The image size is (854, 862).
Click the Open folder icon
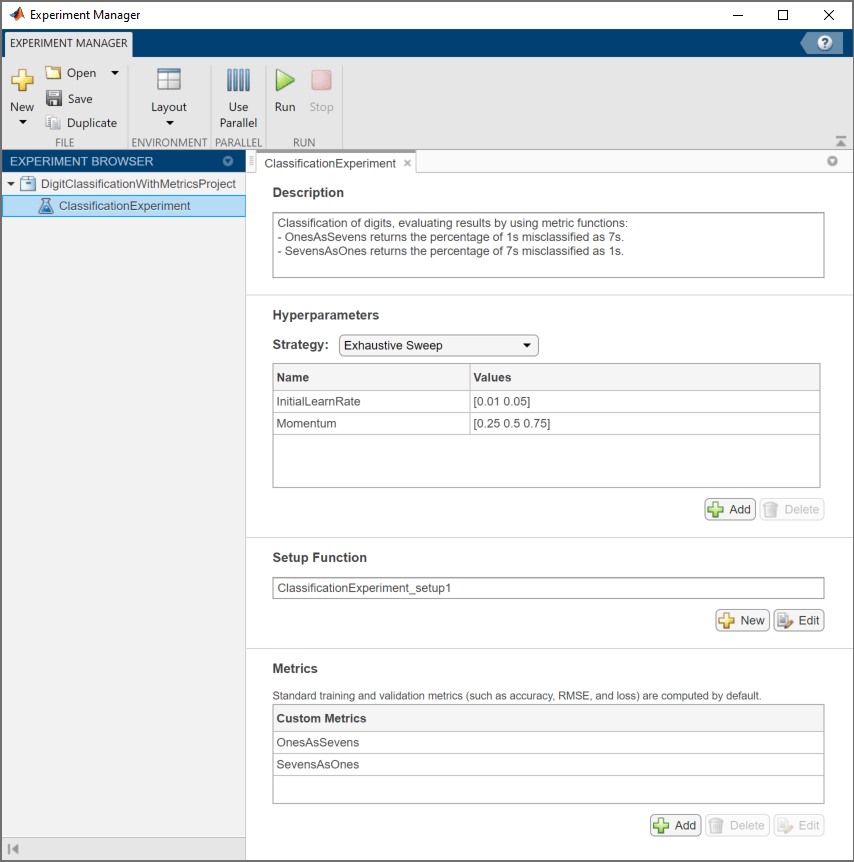click(x=53, y=73)
